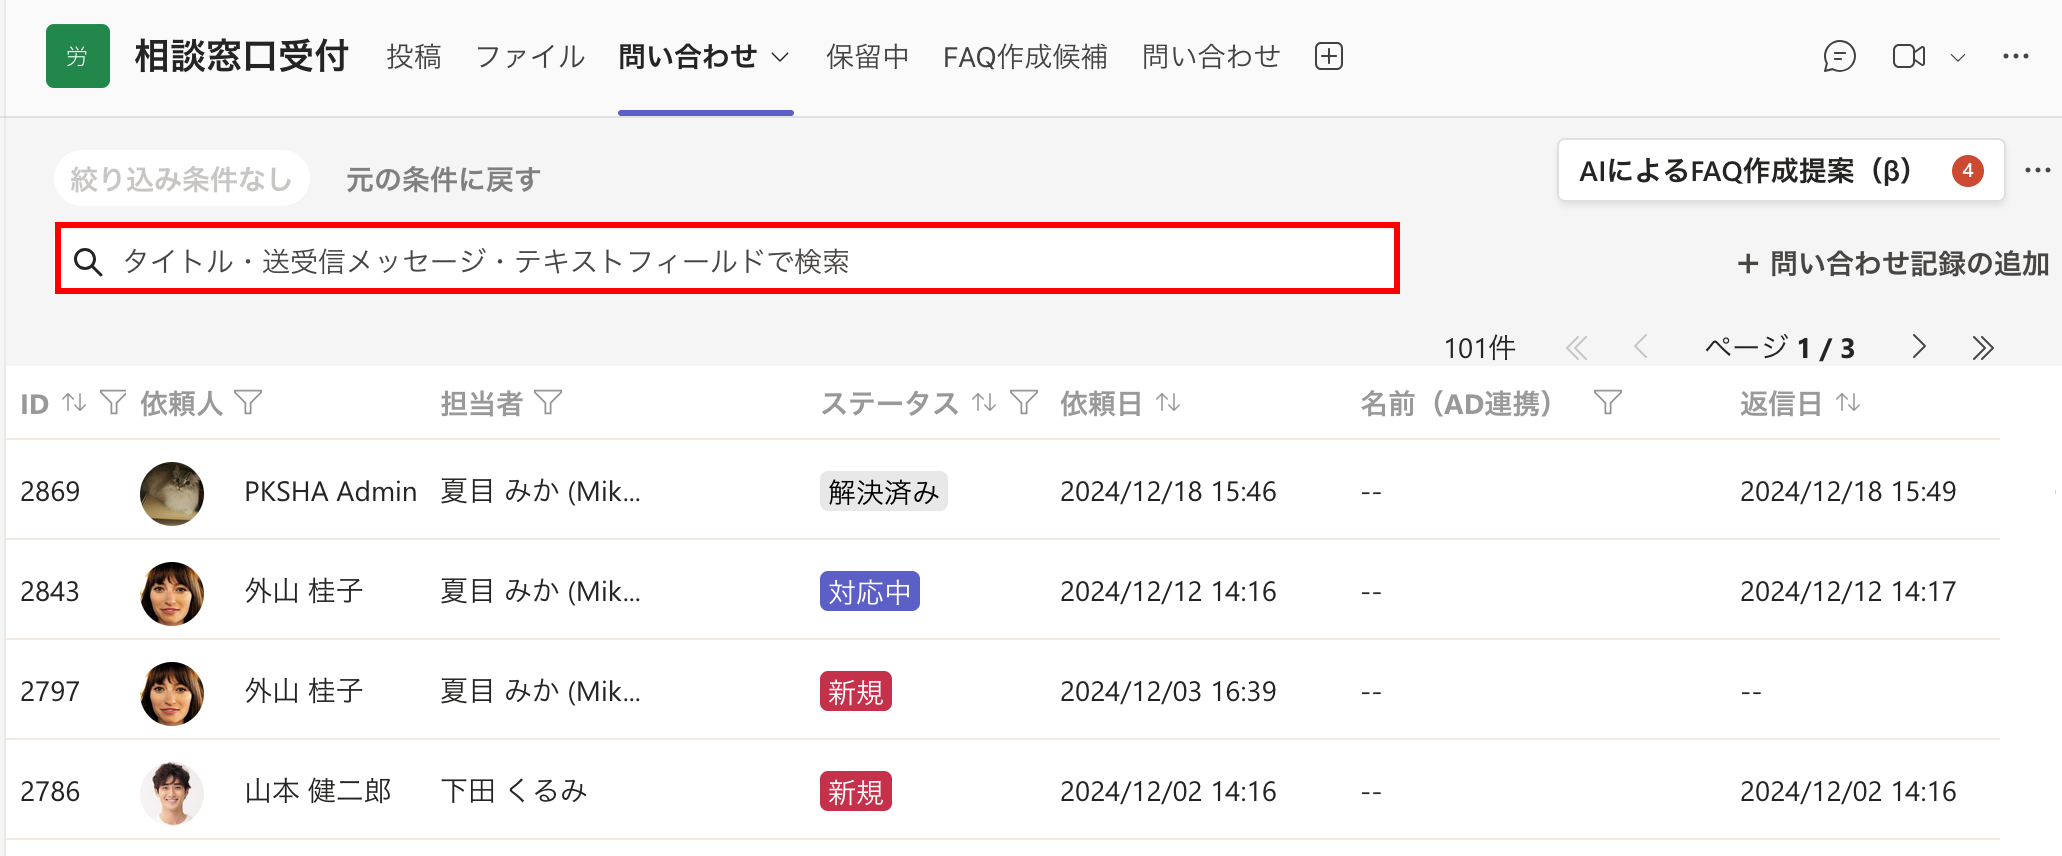Click the 対応中 status badge
Image resolution: width=2062 pixels, height=856 pixels.
(869, 591)
